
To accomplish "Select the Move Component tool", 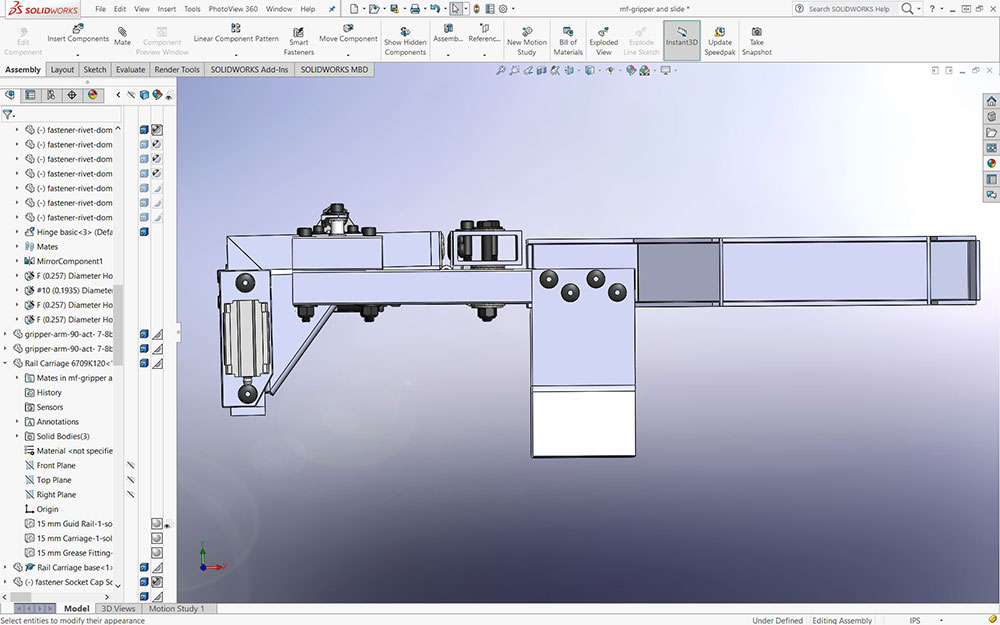I will coord(348,33).
